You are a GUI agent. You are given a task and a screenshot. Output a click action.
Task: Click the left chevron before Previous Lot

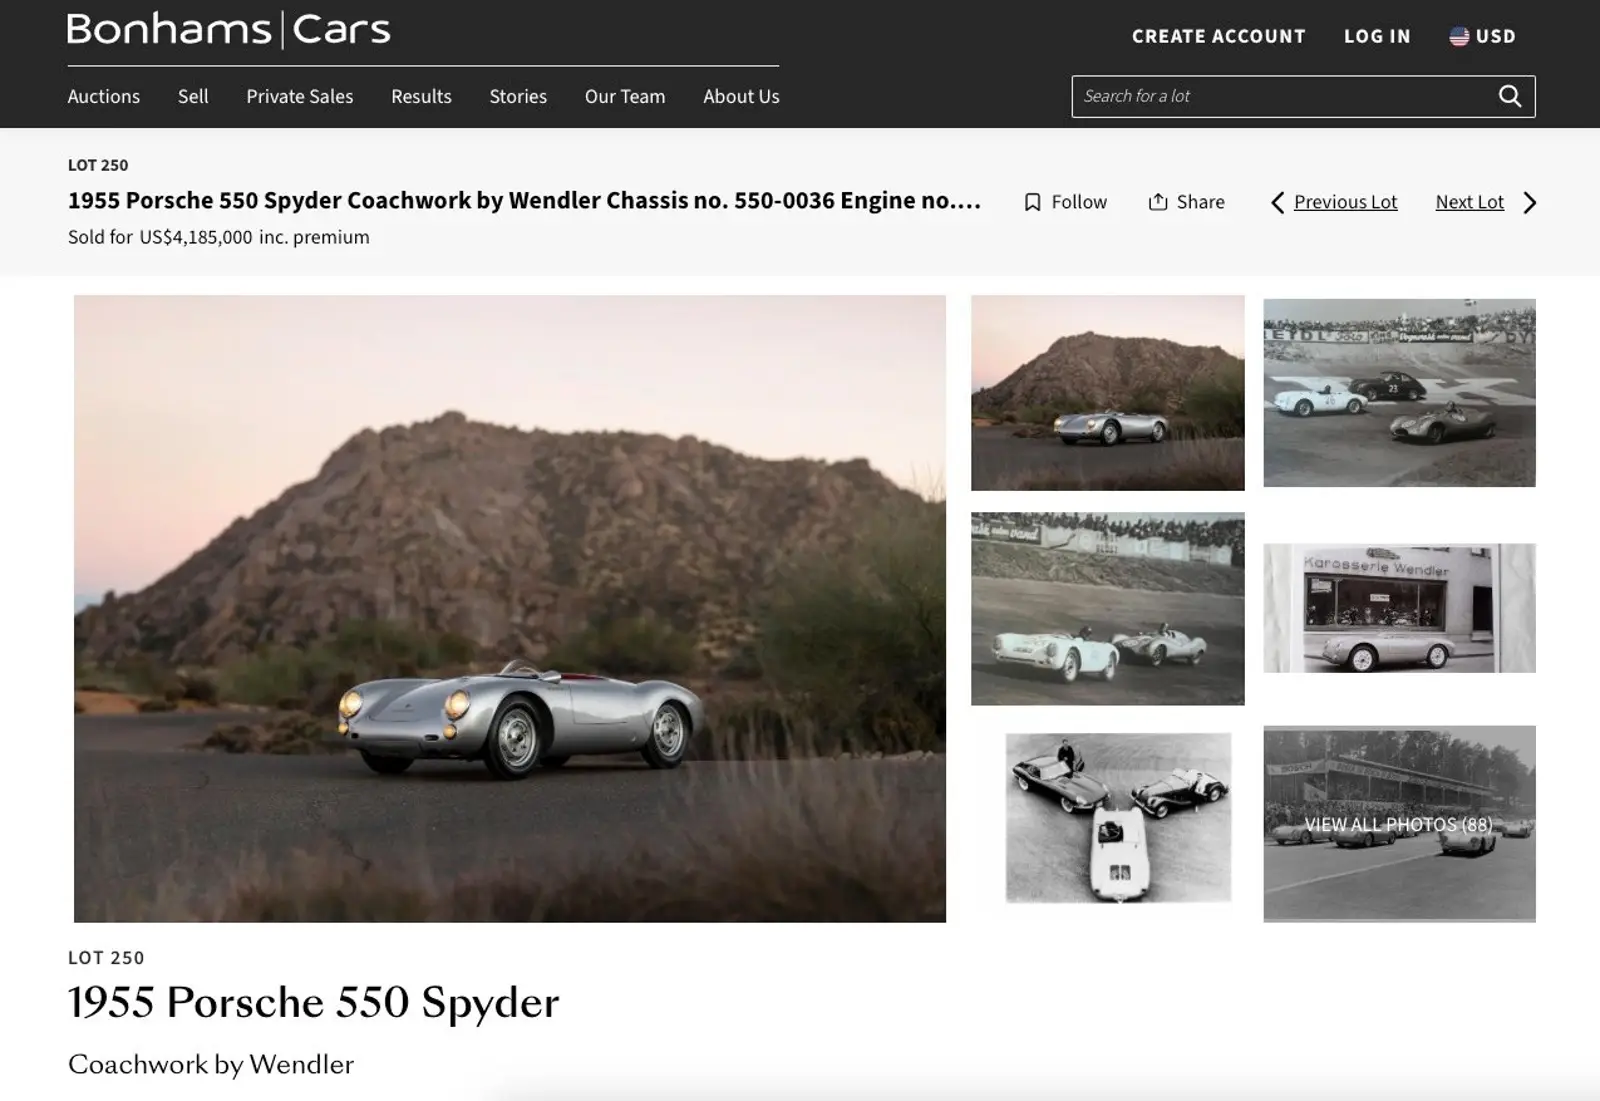pyautogui.click(x=1277, y=203)
